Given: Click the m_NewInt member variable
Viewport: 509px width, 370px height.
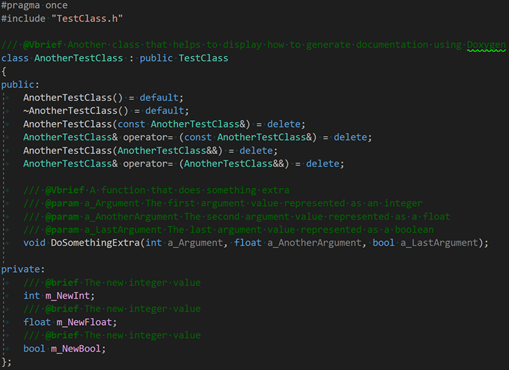Looking at the screenshot, I should click(68, 296).
